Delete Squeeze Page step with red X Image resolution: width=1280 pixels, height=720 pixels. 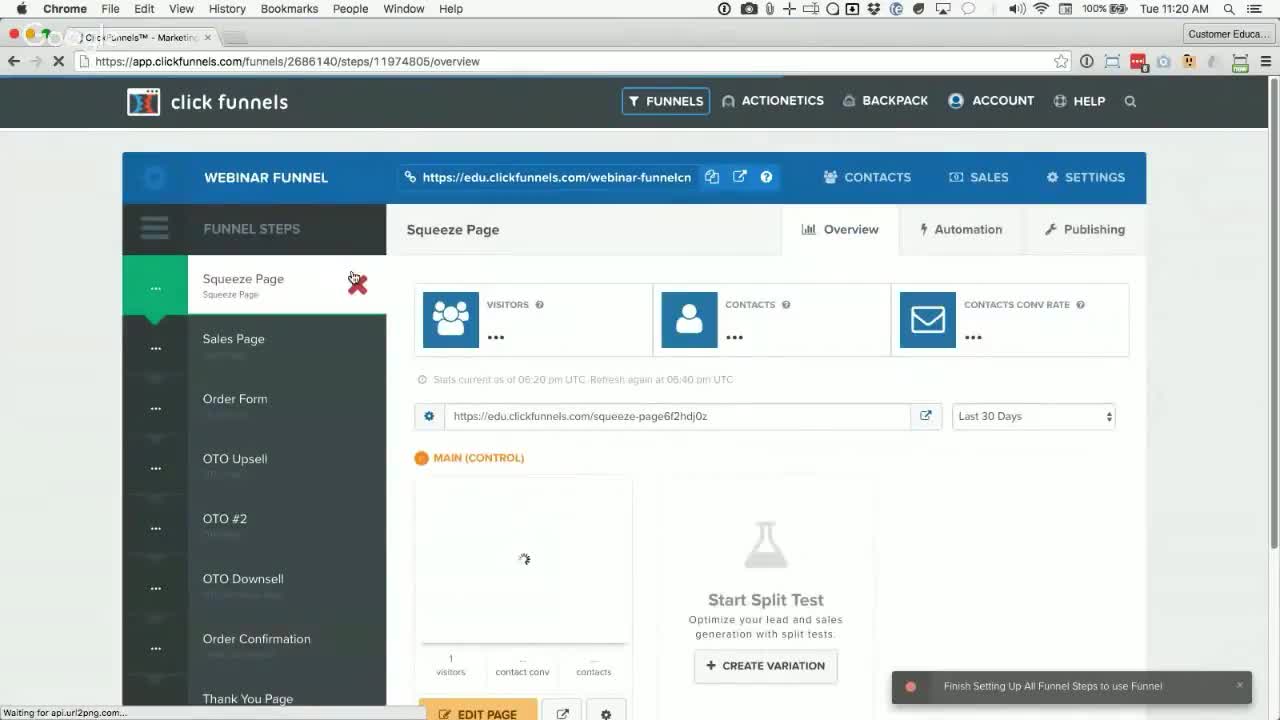pos(357,285)
